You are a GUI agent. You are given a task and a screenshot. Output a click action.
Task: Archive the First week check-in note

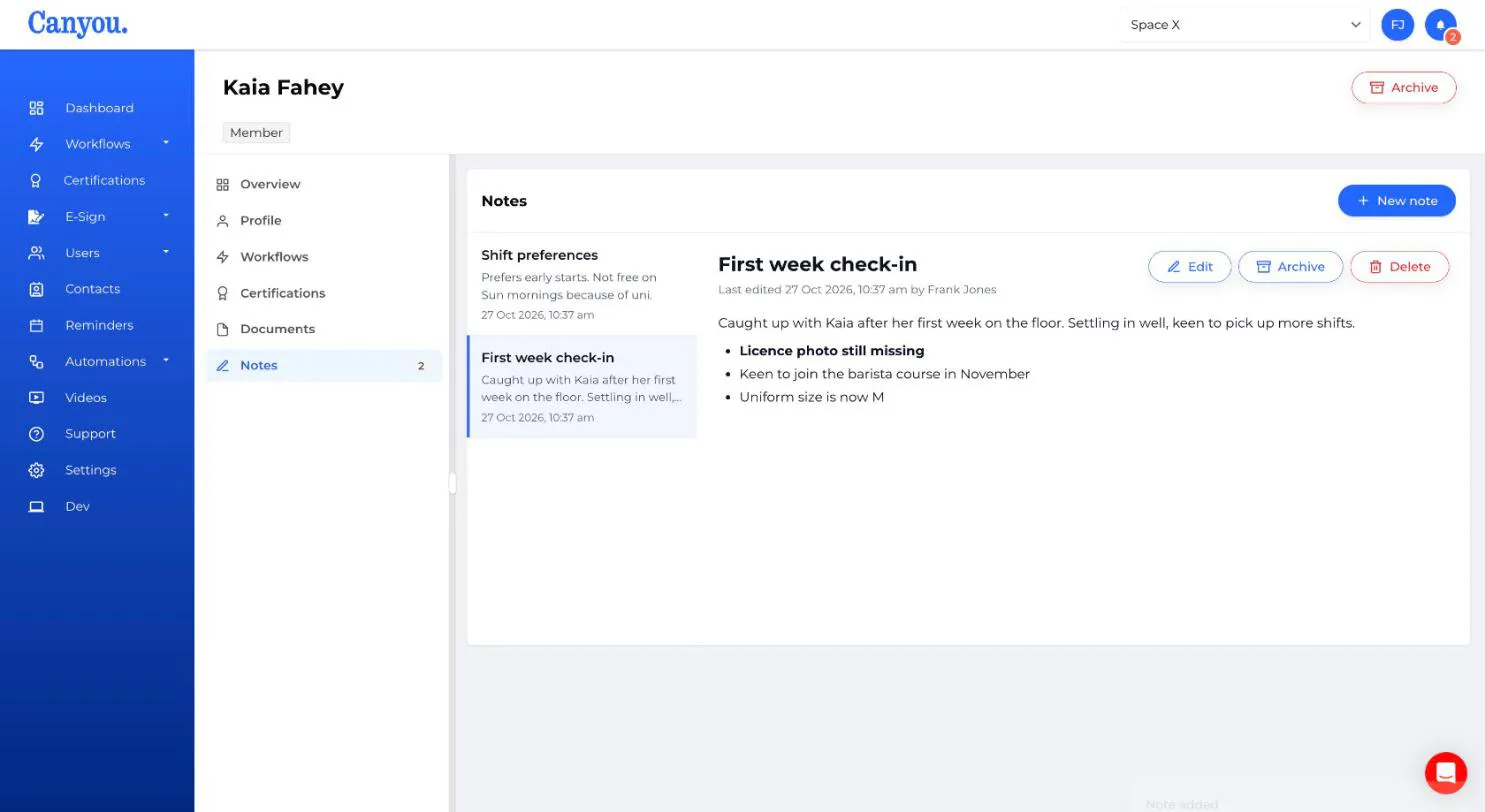point(1290,267)
